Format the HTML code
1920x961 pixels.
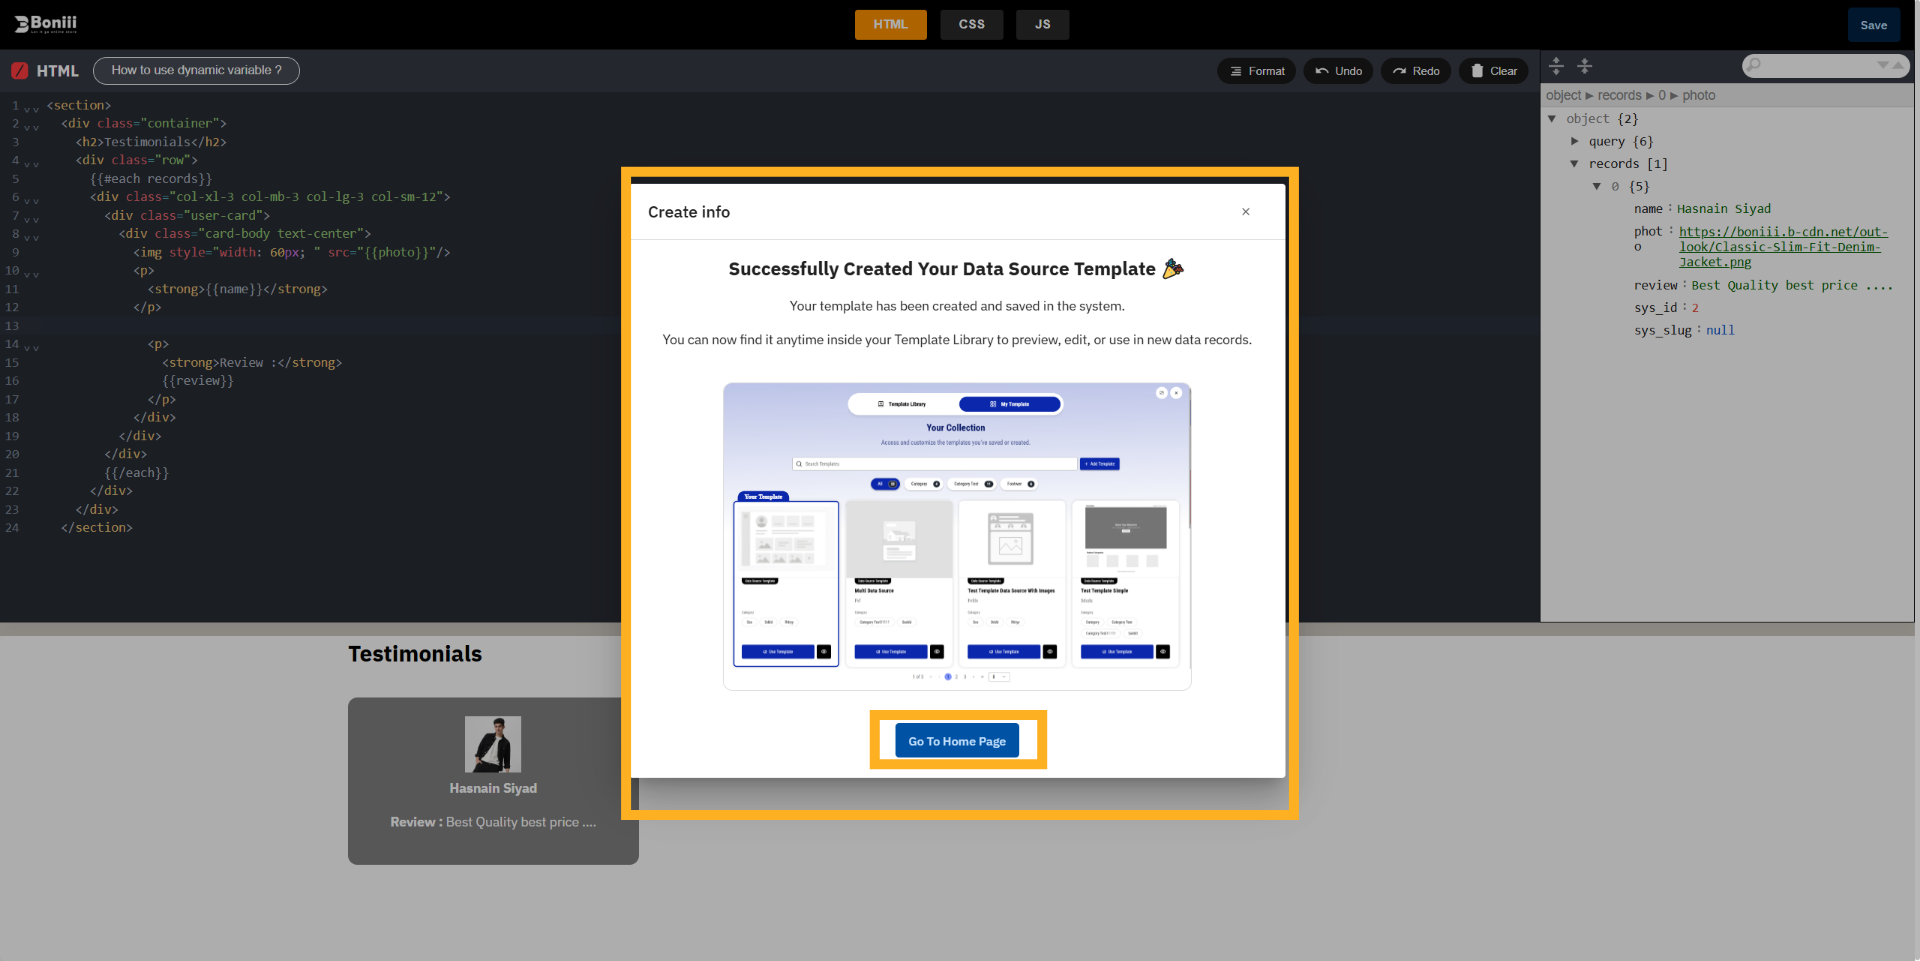point(1257,71)
